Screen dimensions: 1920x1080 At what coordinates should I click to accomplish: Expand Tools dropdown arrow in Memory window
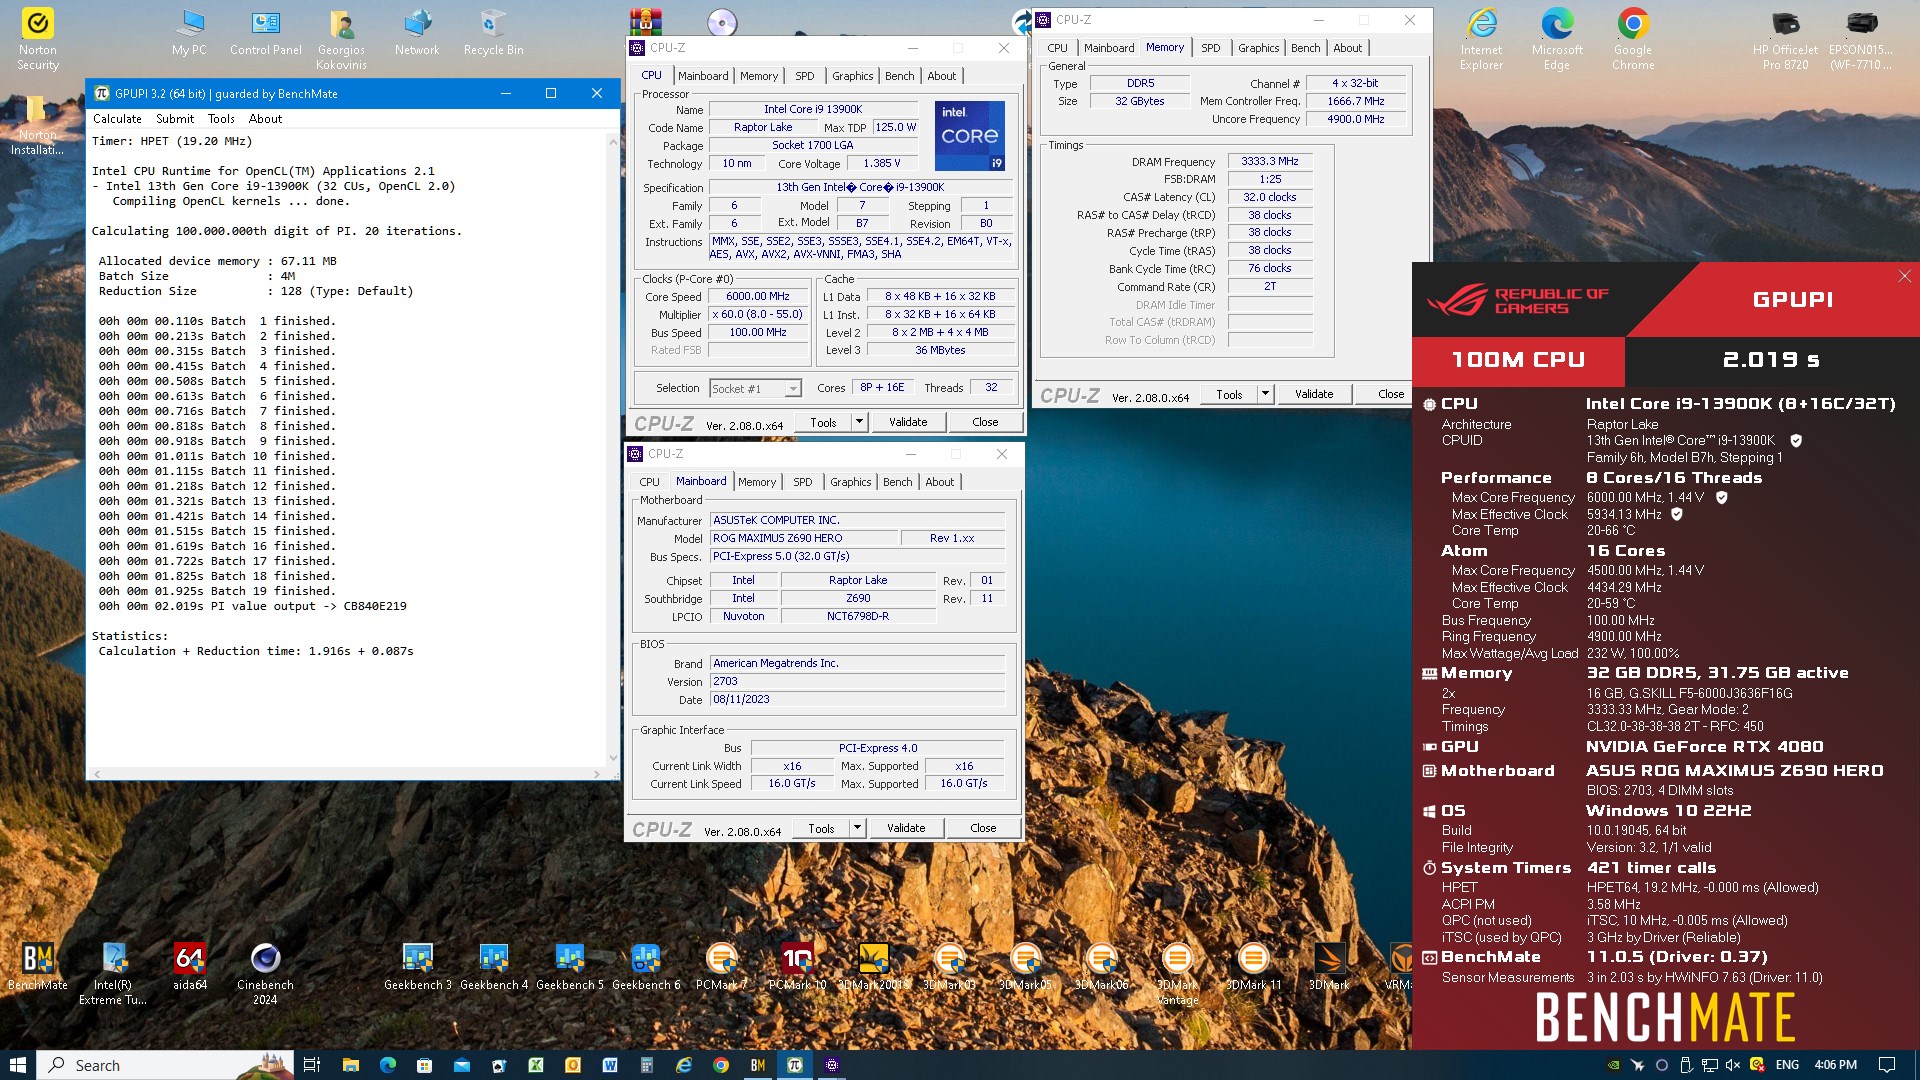click(1265, 394)
